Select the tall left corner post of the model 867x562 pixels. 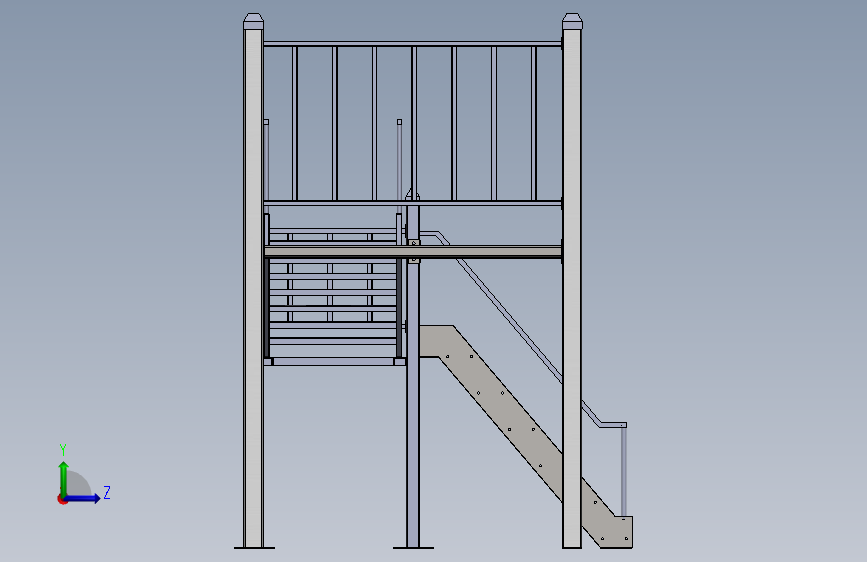[253, 288]
